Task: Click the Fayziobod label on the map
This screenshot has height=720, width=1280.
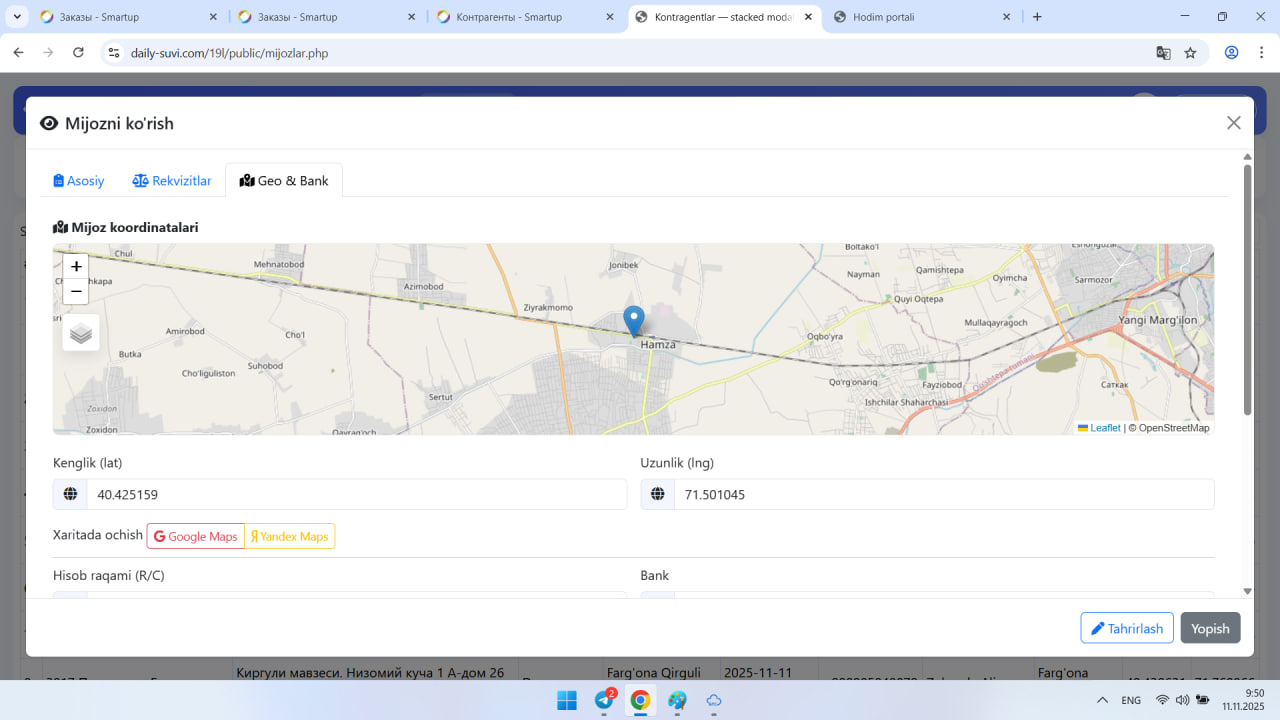Action: 942,384
